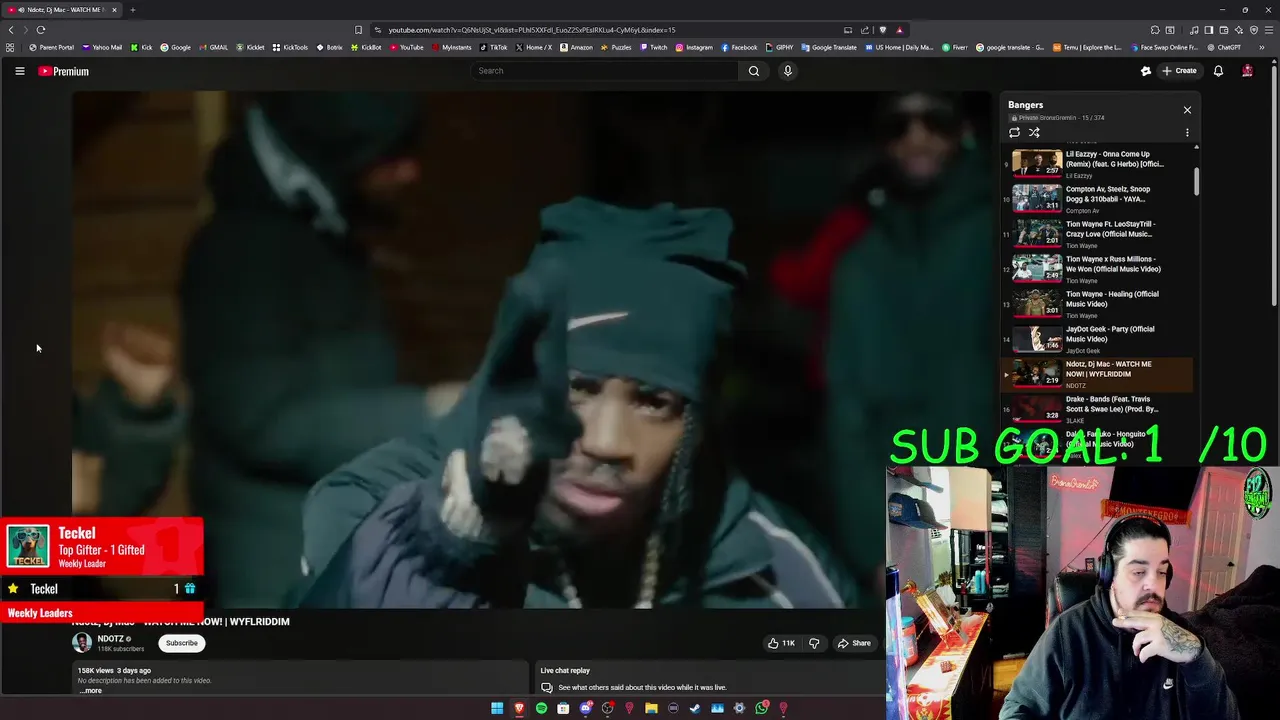
Task: Click the video player to pause
Action: click(532, 350)
